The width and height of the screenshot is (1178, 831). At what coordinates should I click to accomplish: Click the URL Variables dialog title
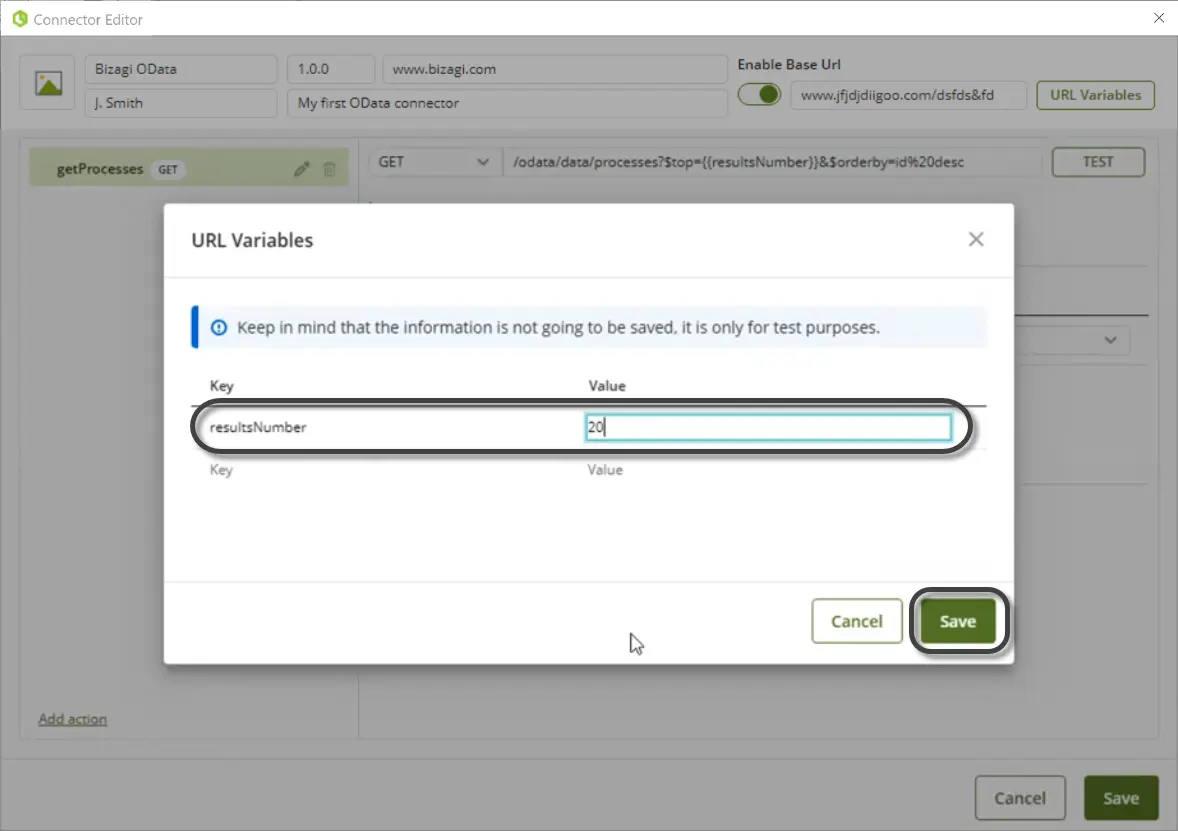click(x=252, y=240)
